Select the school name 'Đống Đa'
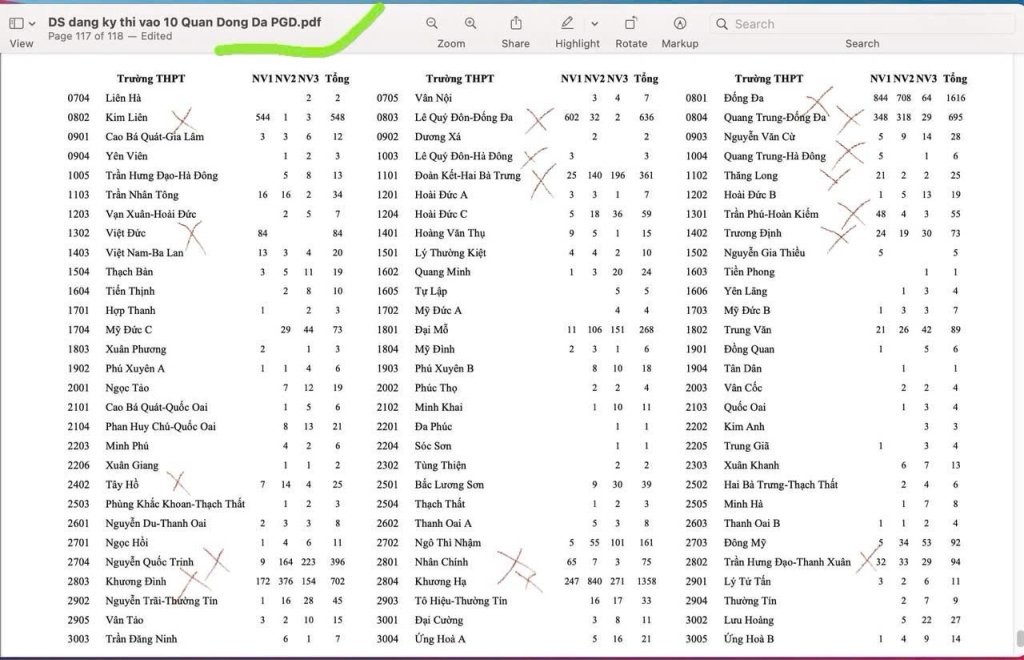The image size is (1024, 660). (744, 98)
